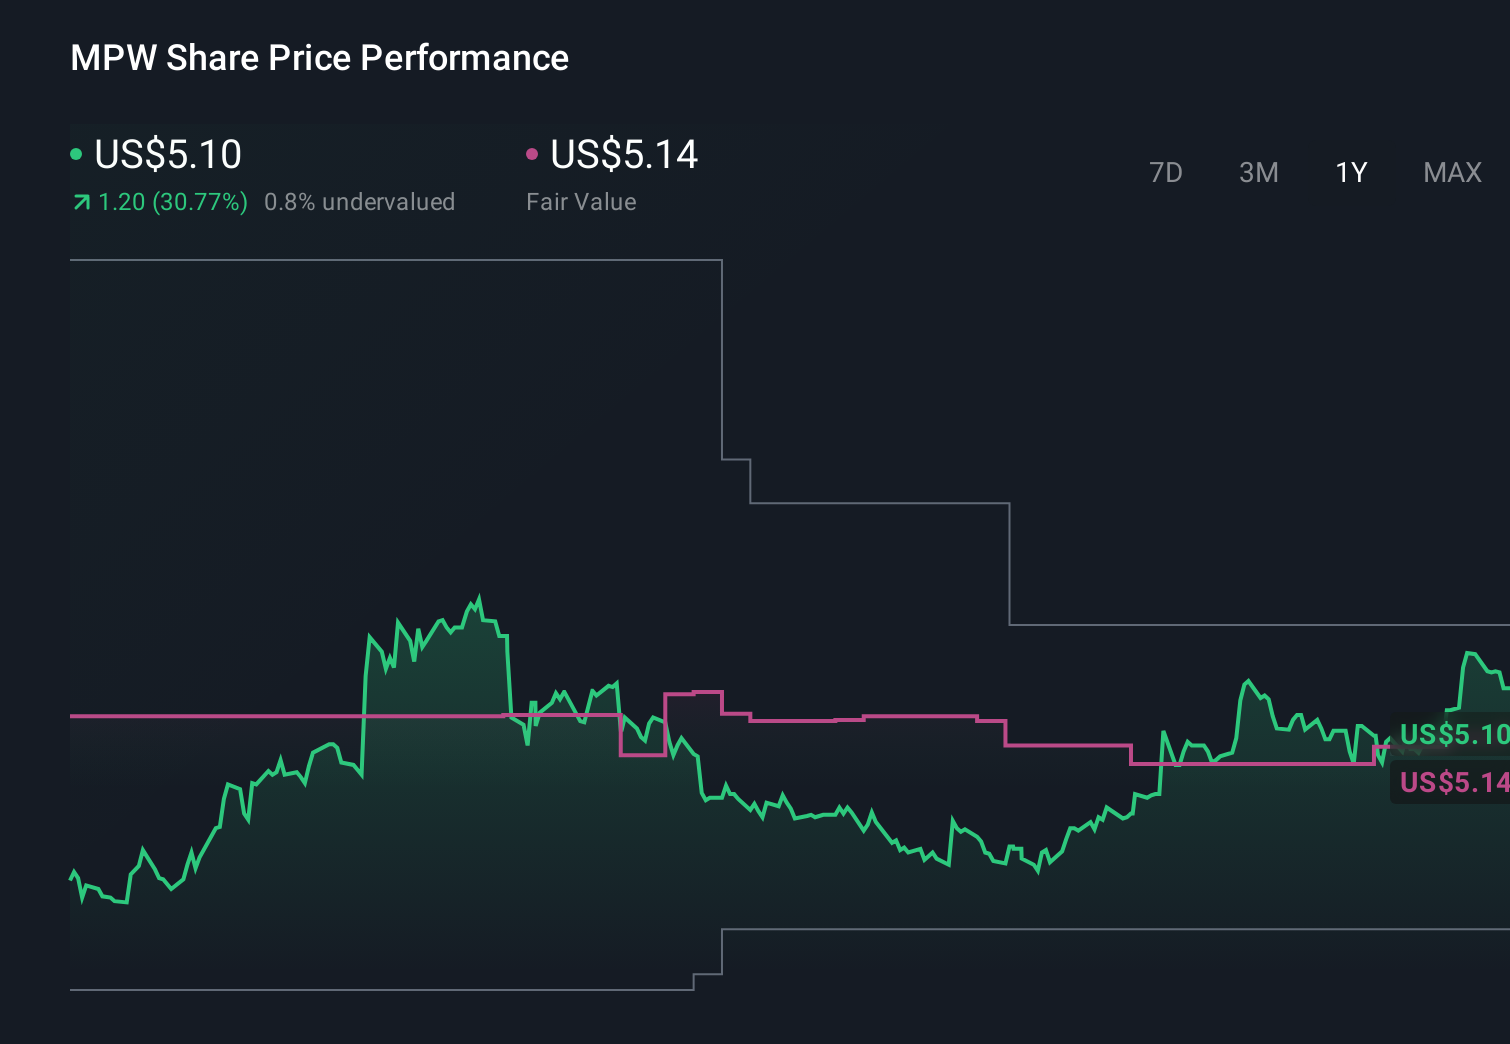The height and width of the screenshot is (1044, 1510).
Task: Click the green upward trend arrow icon
Action: [x=80, y=201]
